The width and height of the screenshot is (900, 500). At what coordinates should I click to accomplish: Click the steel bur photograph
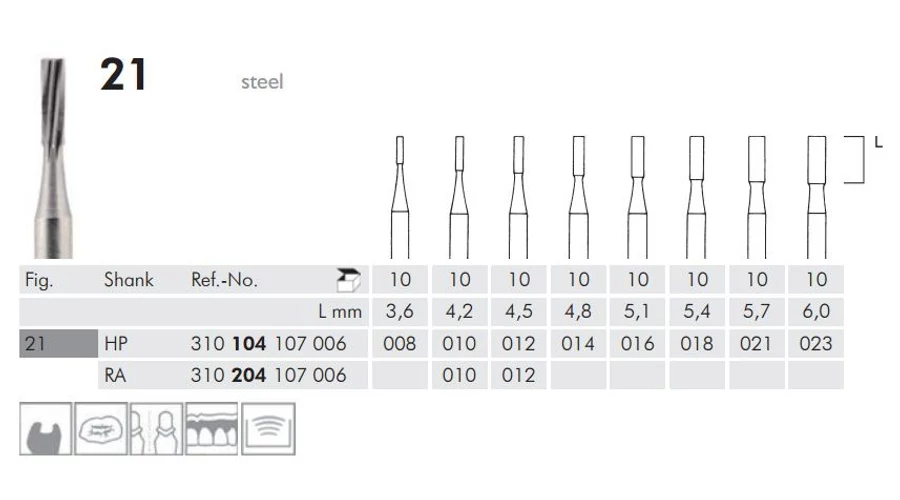(52, 158)
